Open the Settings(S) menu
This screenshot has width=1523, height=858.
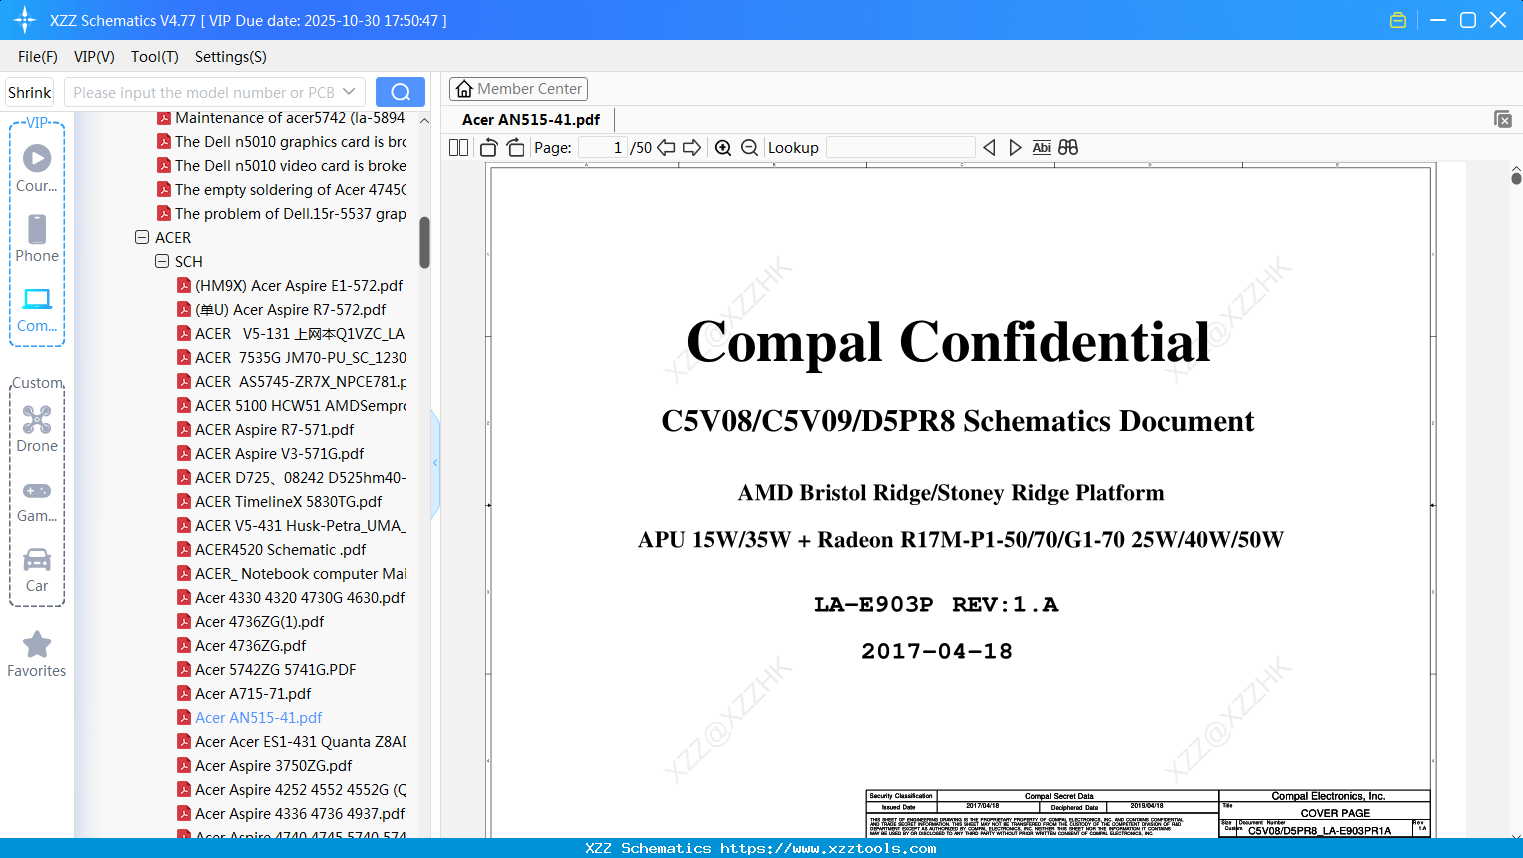231,57
